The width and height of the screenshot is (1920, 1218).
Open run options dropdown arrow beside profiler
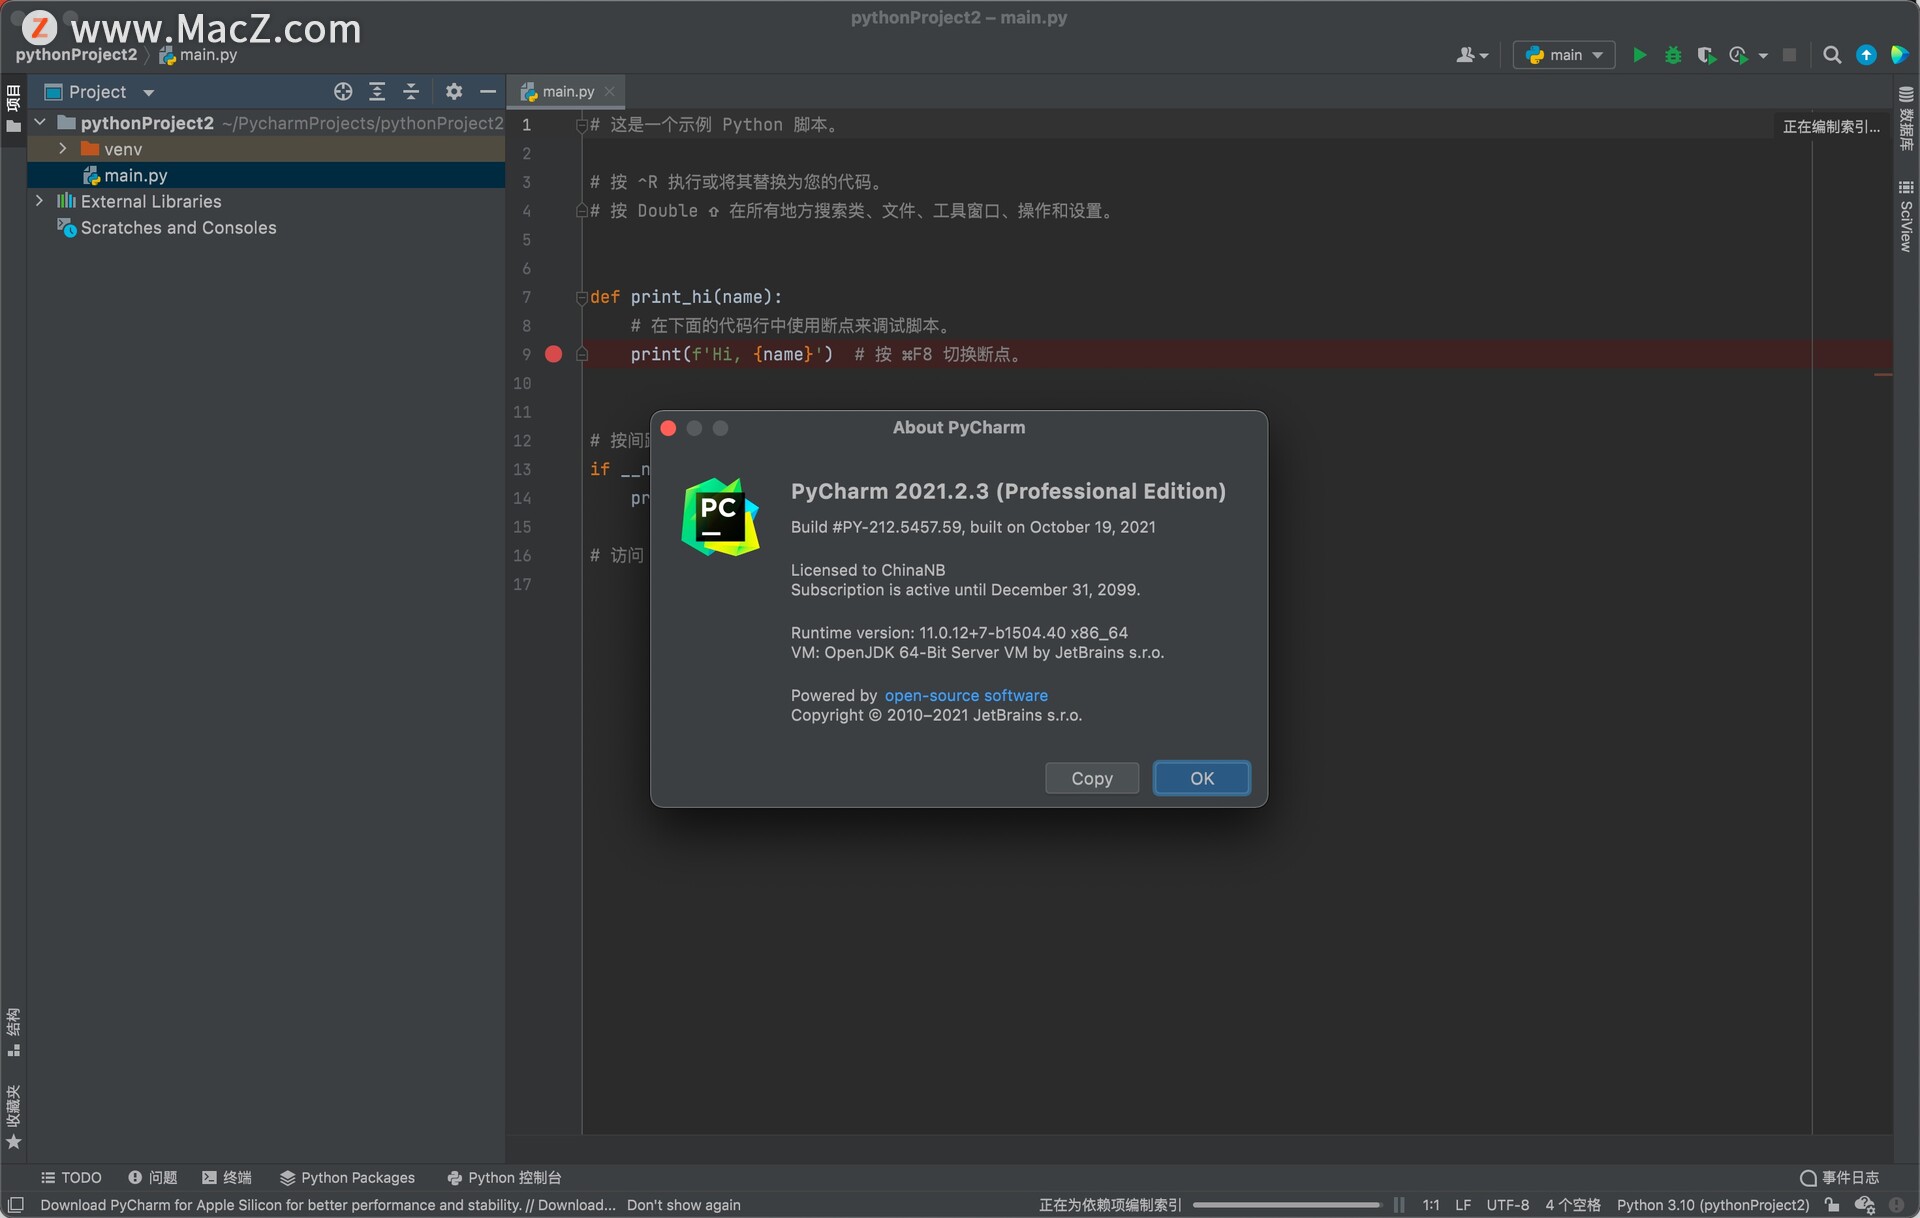(1763, 56)
